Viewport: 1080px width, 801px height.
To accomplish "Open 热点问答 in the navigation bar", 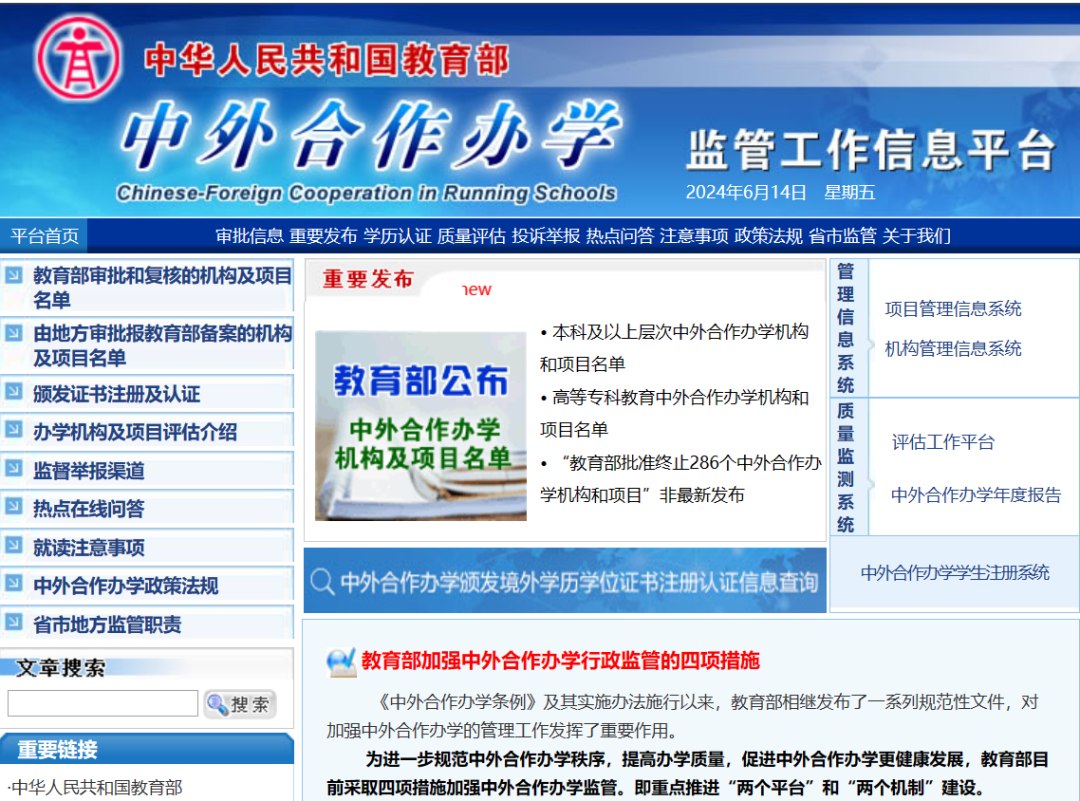I will point(620,236).
